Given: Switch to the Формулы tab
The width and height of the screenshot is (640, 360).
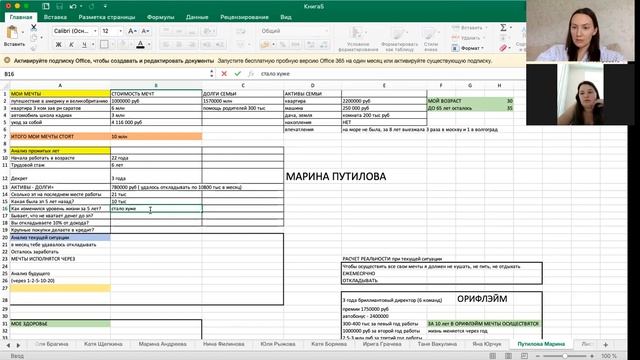Looking at the screenshot, I should 160,17.
